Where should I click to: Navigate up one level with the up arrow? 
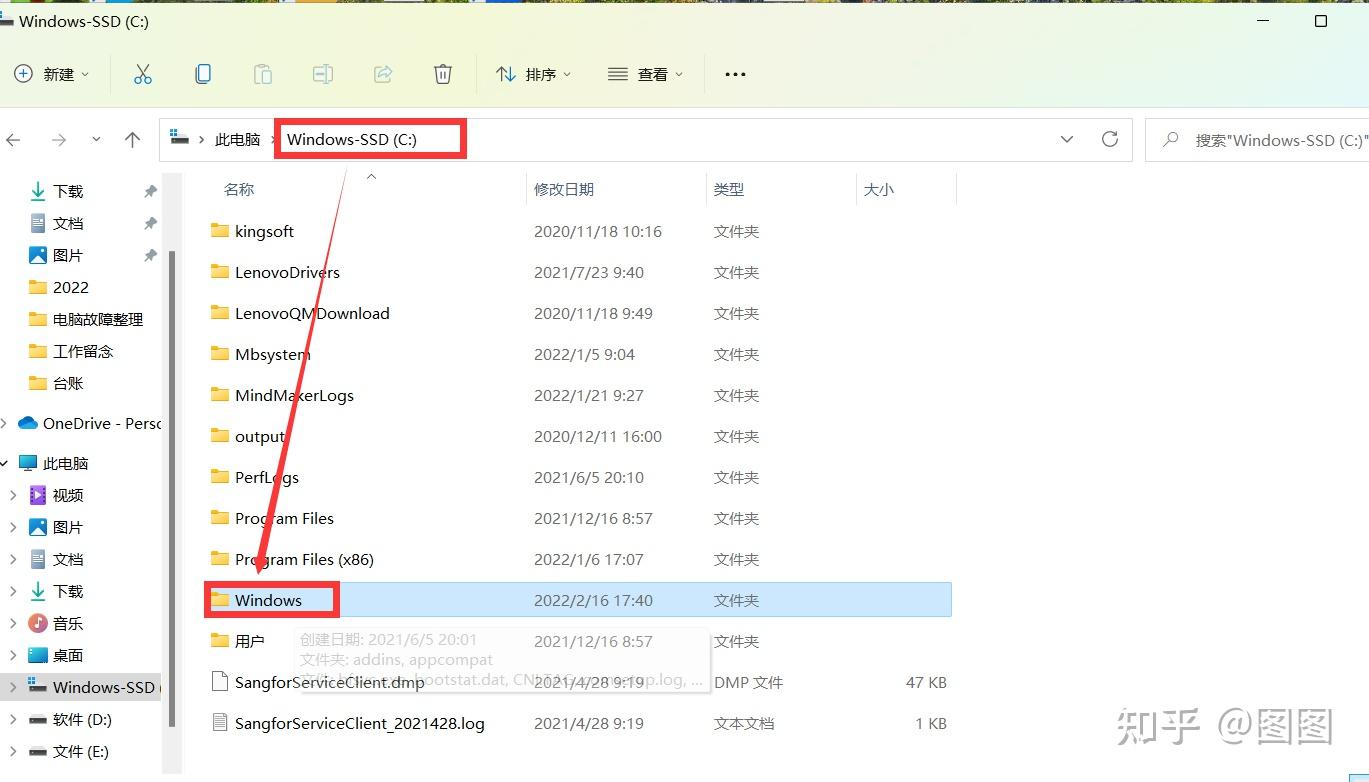(132, 139)
